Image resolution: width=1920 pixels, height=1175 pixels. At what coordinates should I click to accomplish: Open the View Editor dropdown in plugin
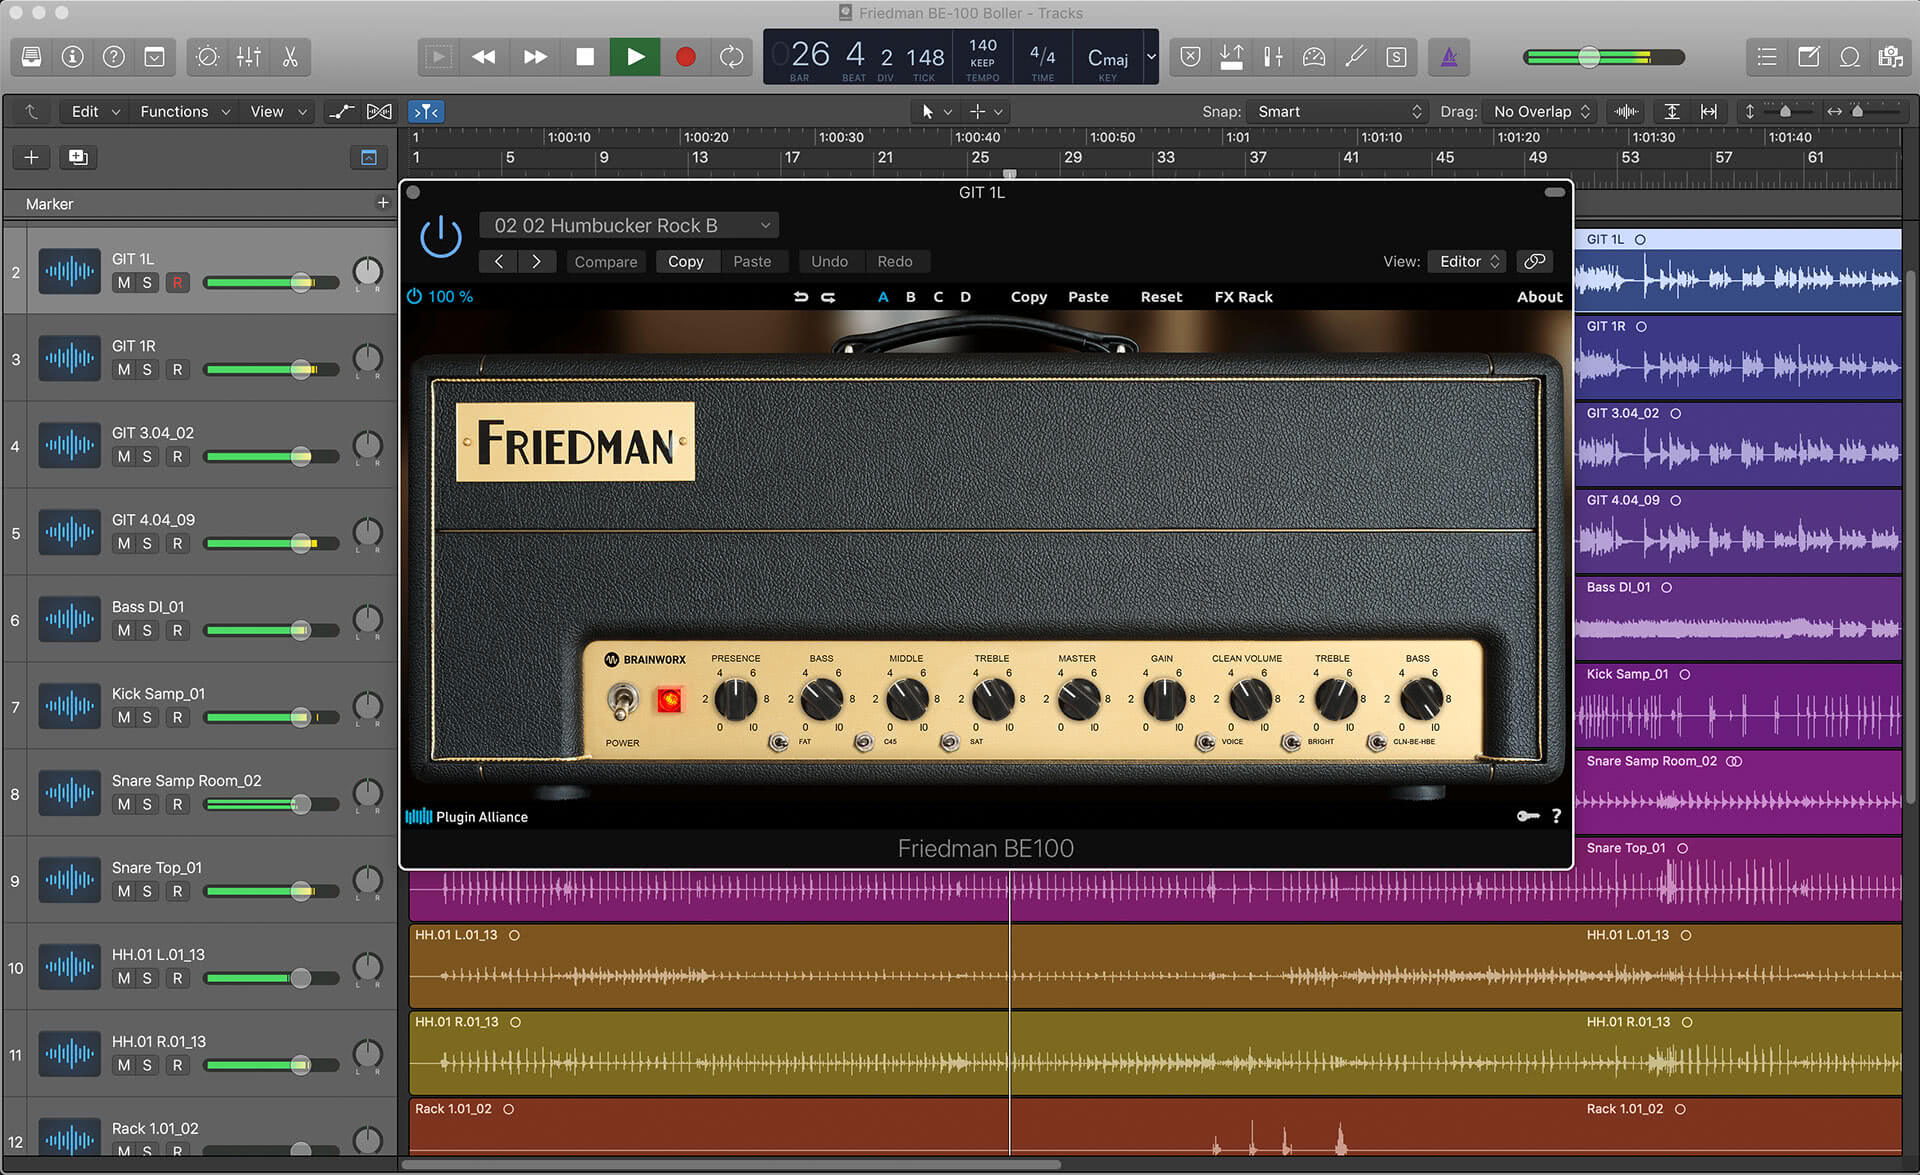[x=1466, y=261]
